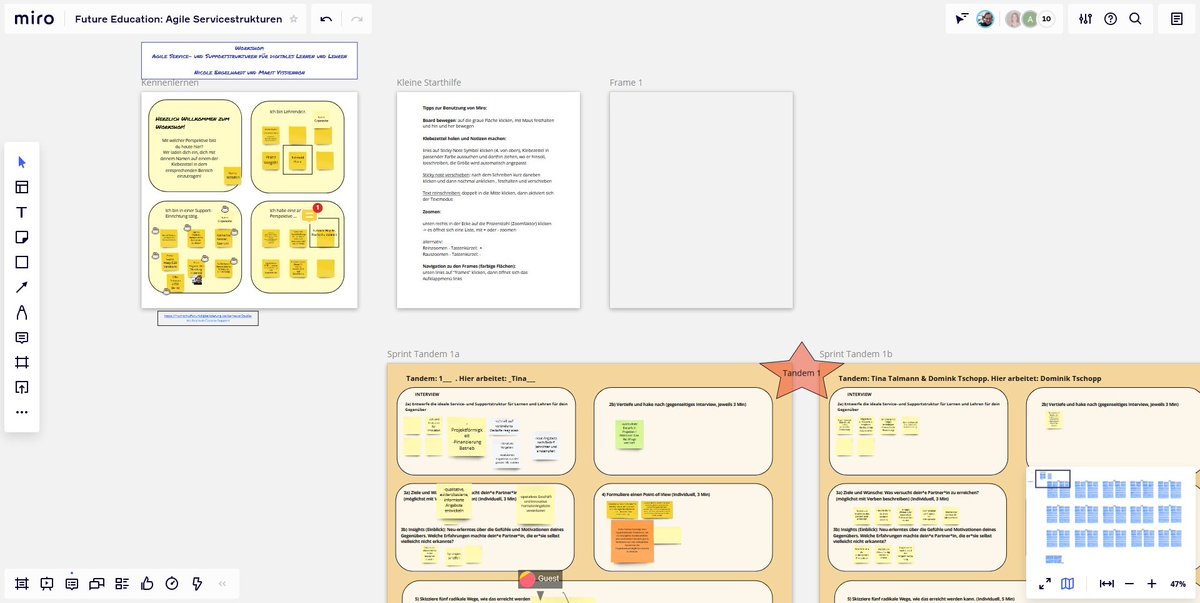Select the Sprint Tandem 1b frame title
This screenshot has width=1200, height=603.
[x=856, y=354]
